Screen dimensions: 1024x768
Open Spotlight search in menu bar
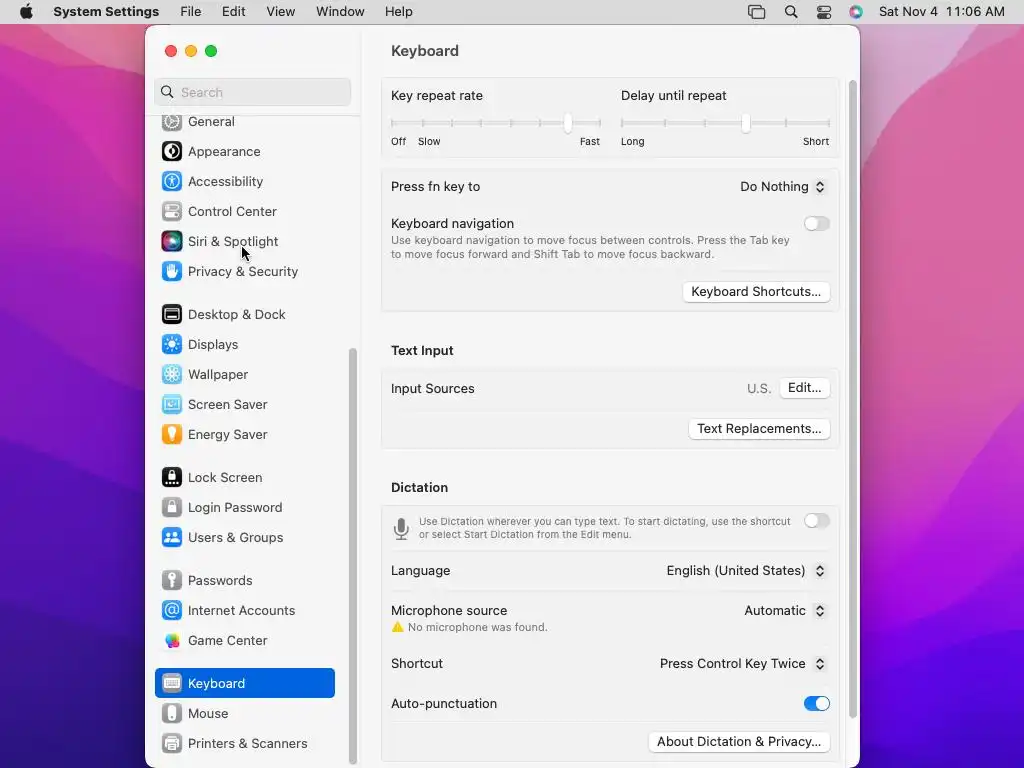click(x=791, y=12)
